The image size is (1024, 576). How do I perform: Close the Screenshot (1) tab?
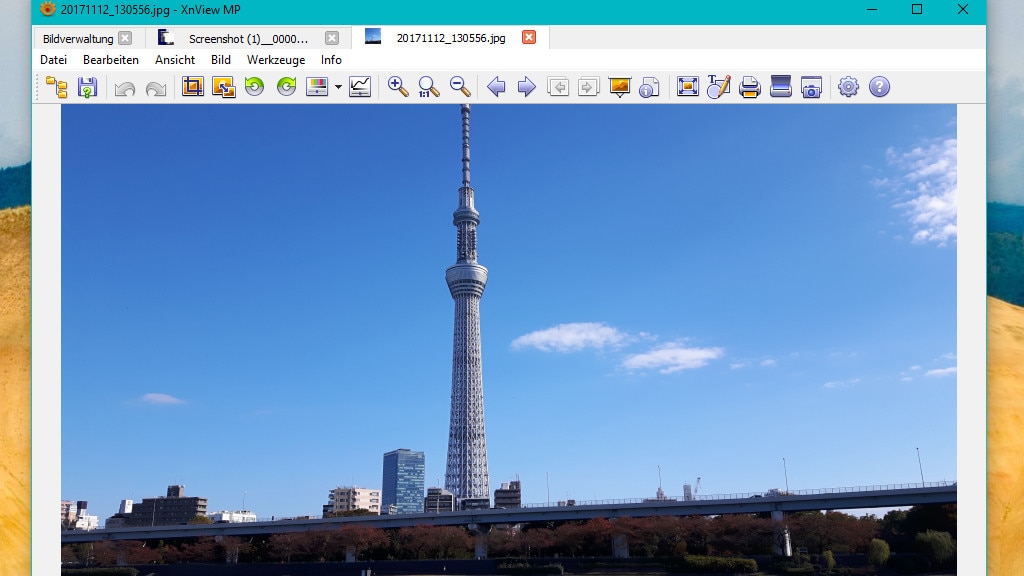tap(330, 36)
